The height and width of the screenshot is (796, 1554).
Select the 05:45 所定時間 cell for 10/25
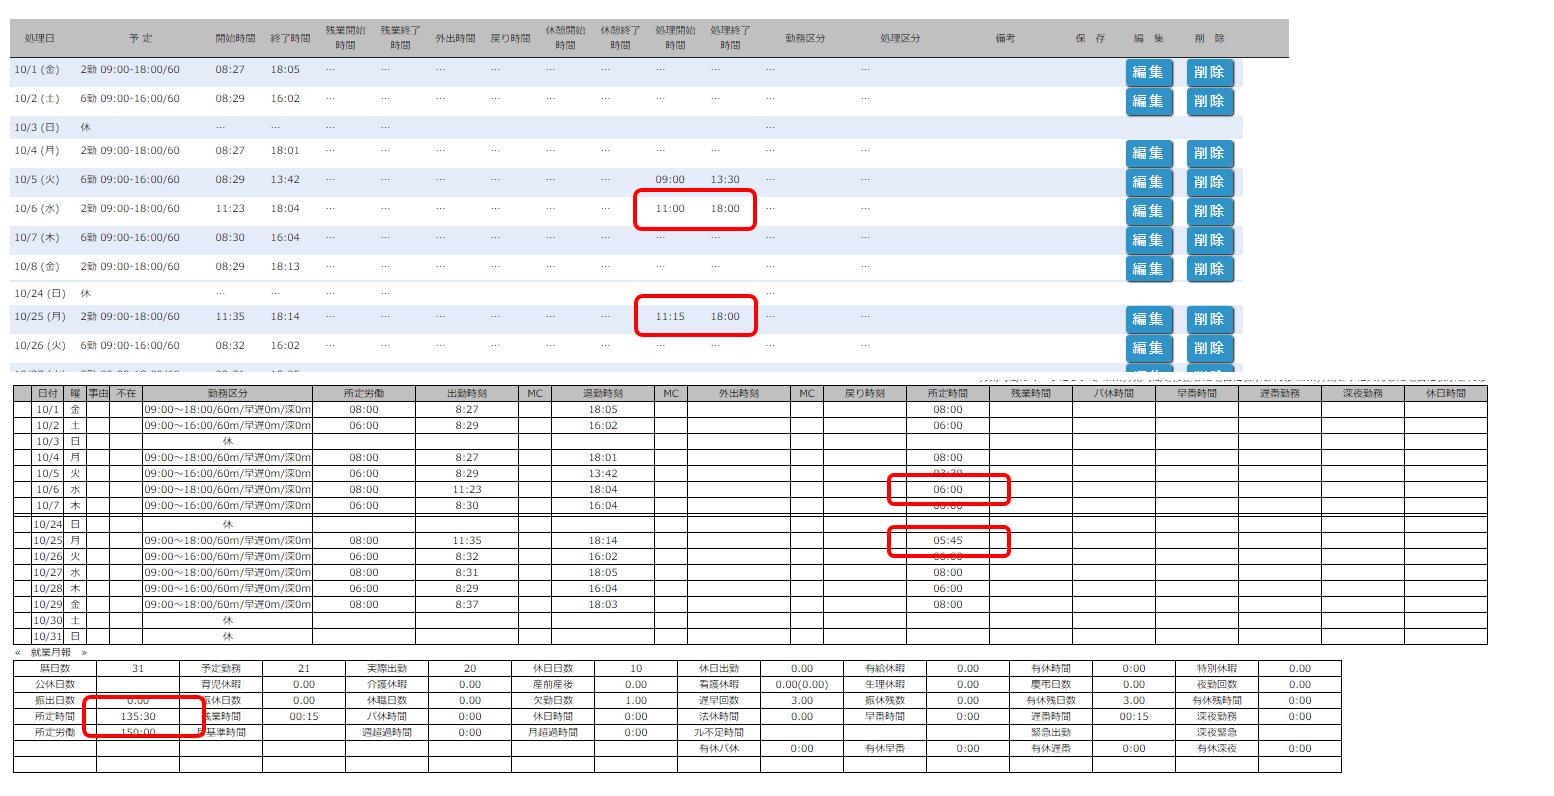947,541
